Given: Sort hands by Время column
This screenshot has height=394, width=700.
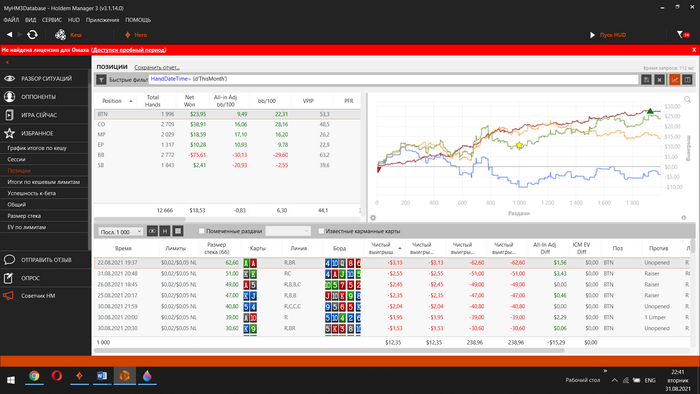Looking at the screenshot, I should pos(123,248).
